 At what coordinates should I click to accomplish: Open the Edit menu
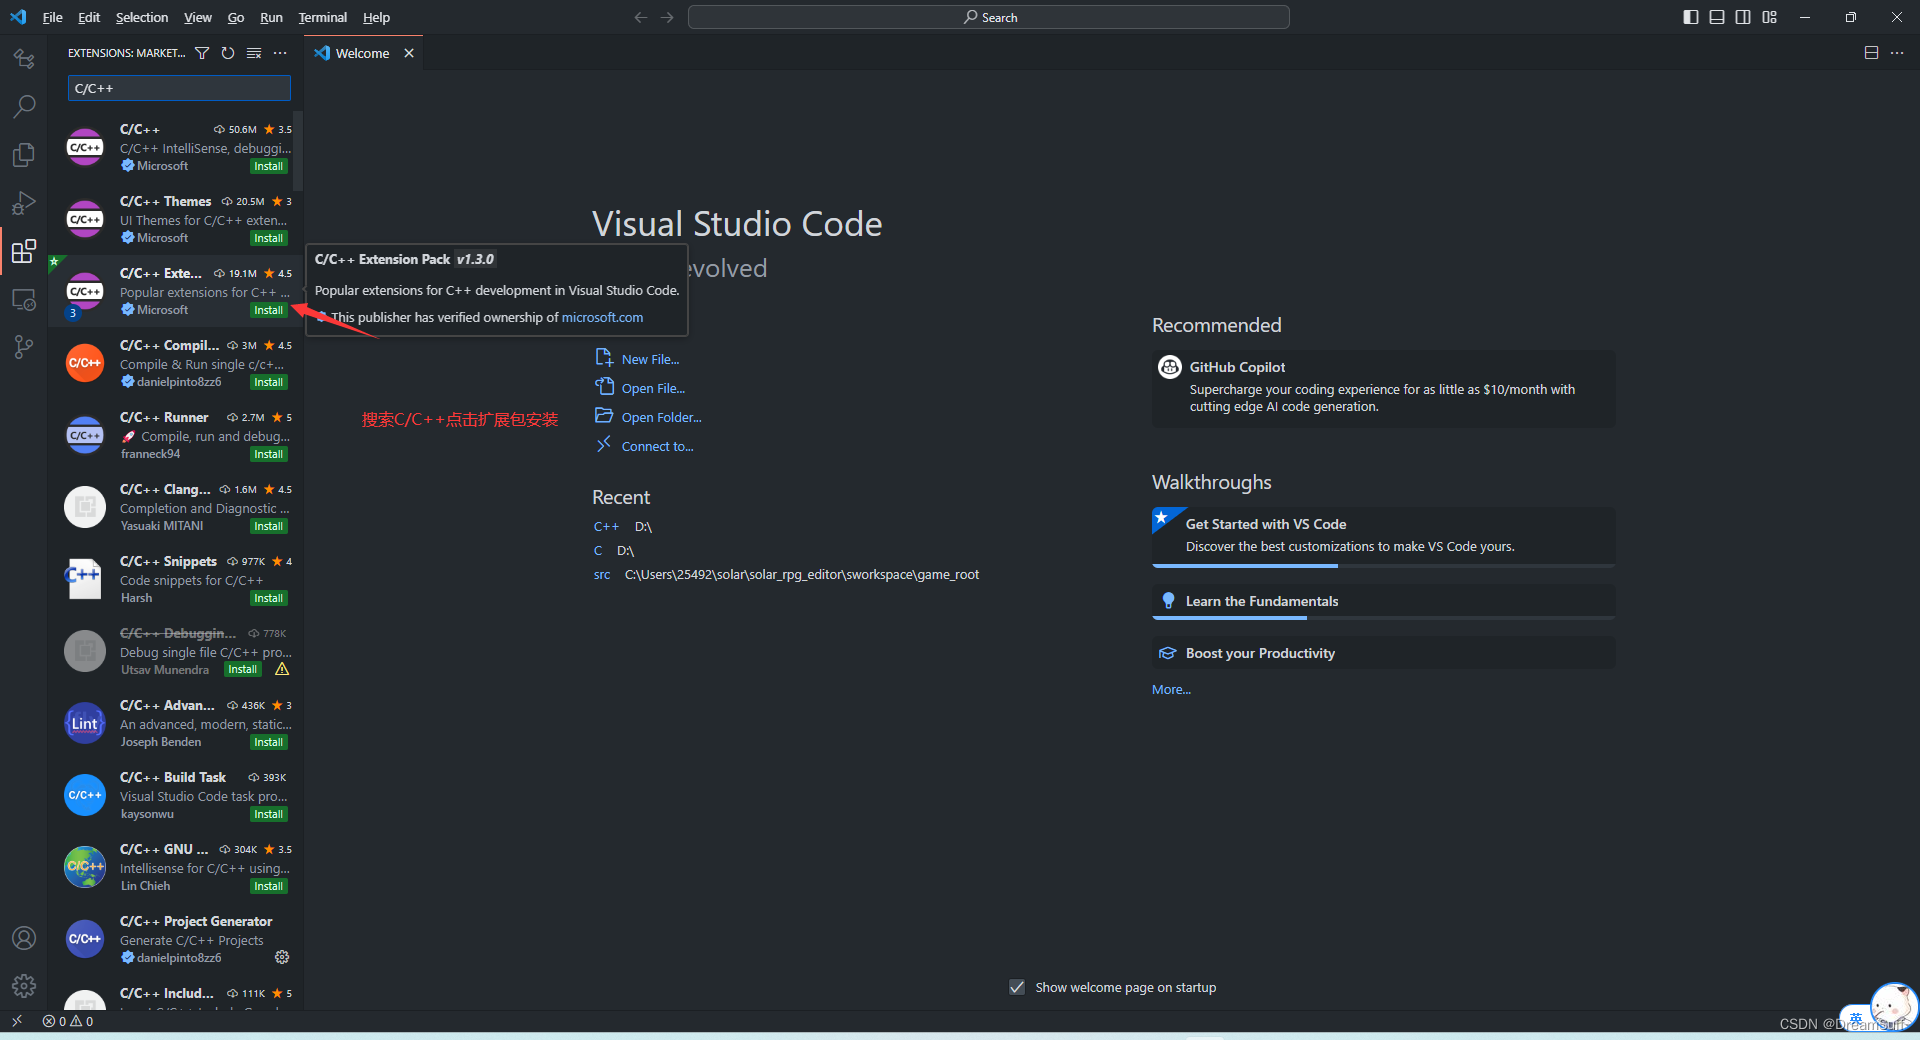(x=89, y=17)
